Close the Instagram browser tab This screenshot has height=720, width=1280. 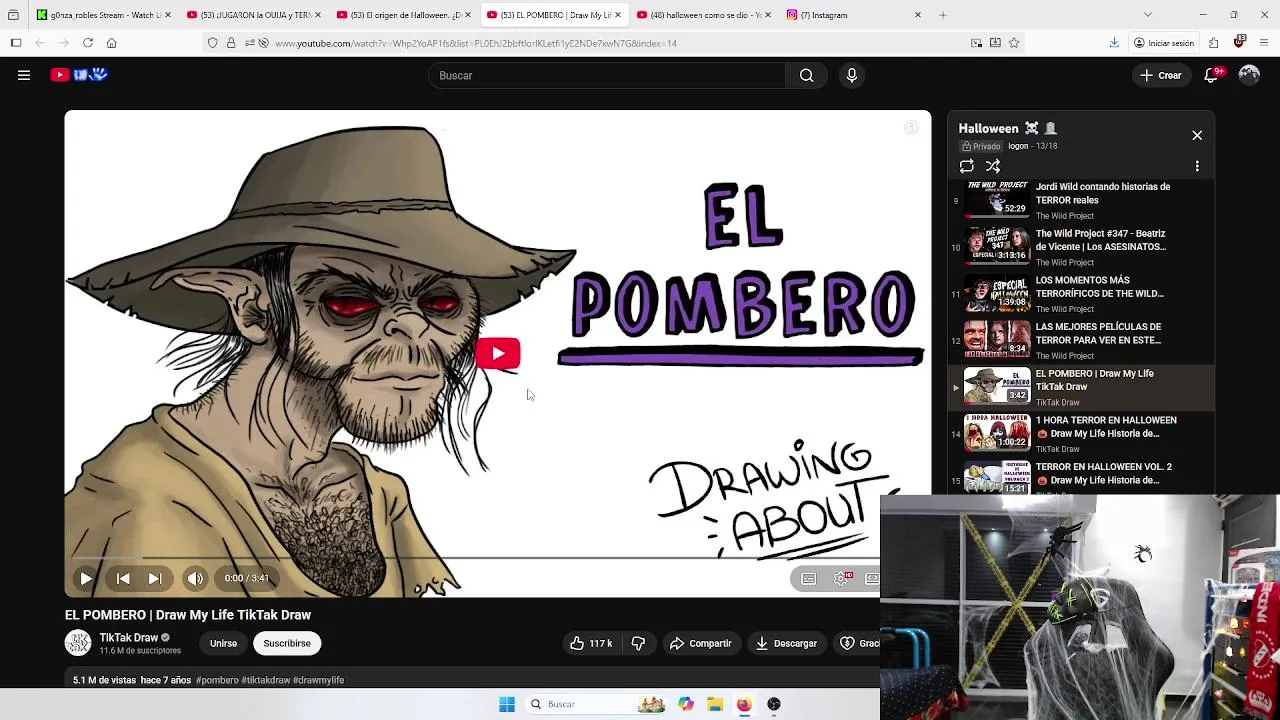point(918,15)
